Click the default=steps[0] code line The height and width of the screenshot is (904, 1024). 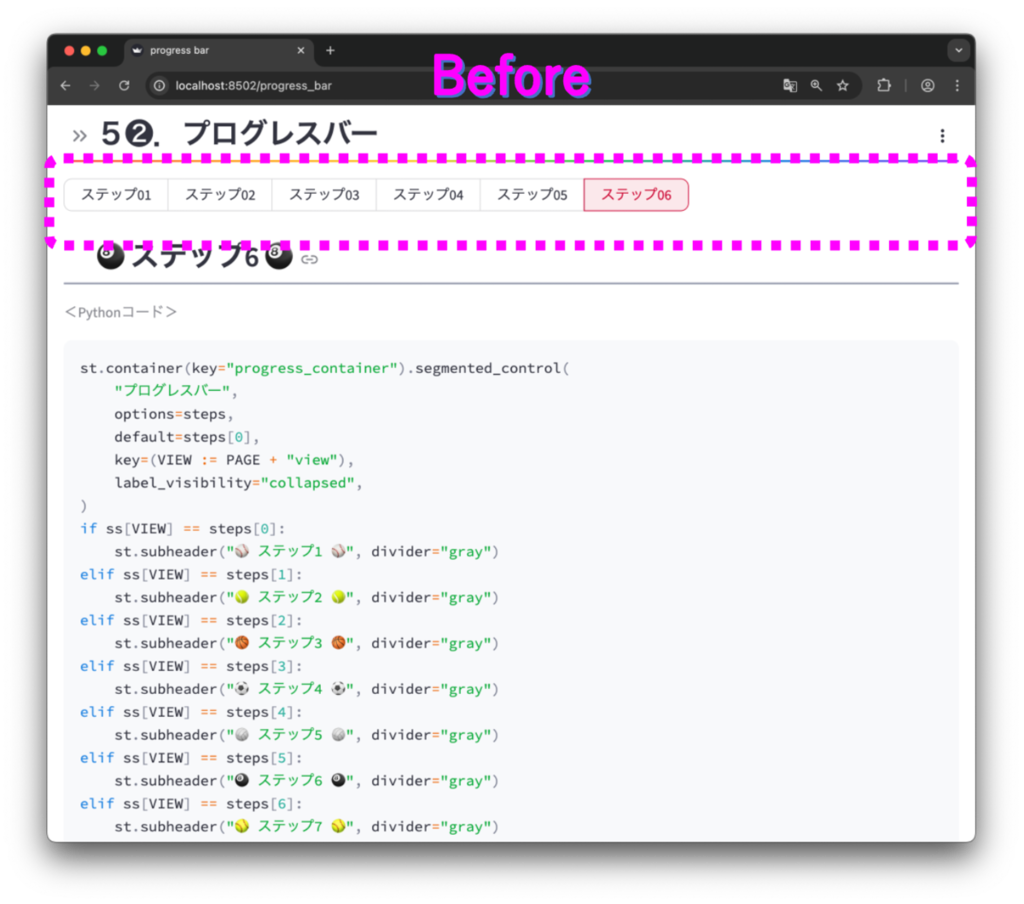[x=187, y=437]
